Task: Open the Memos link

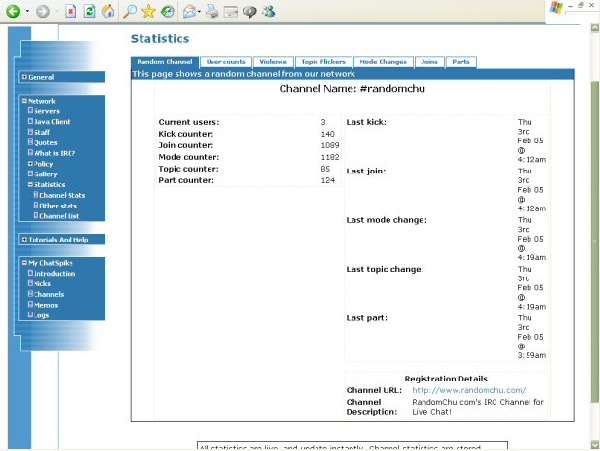Action: (46, 305)
